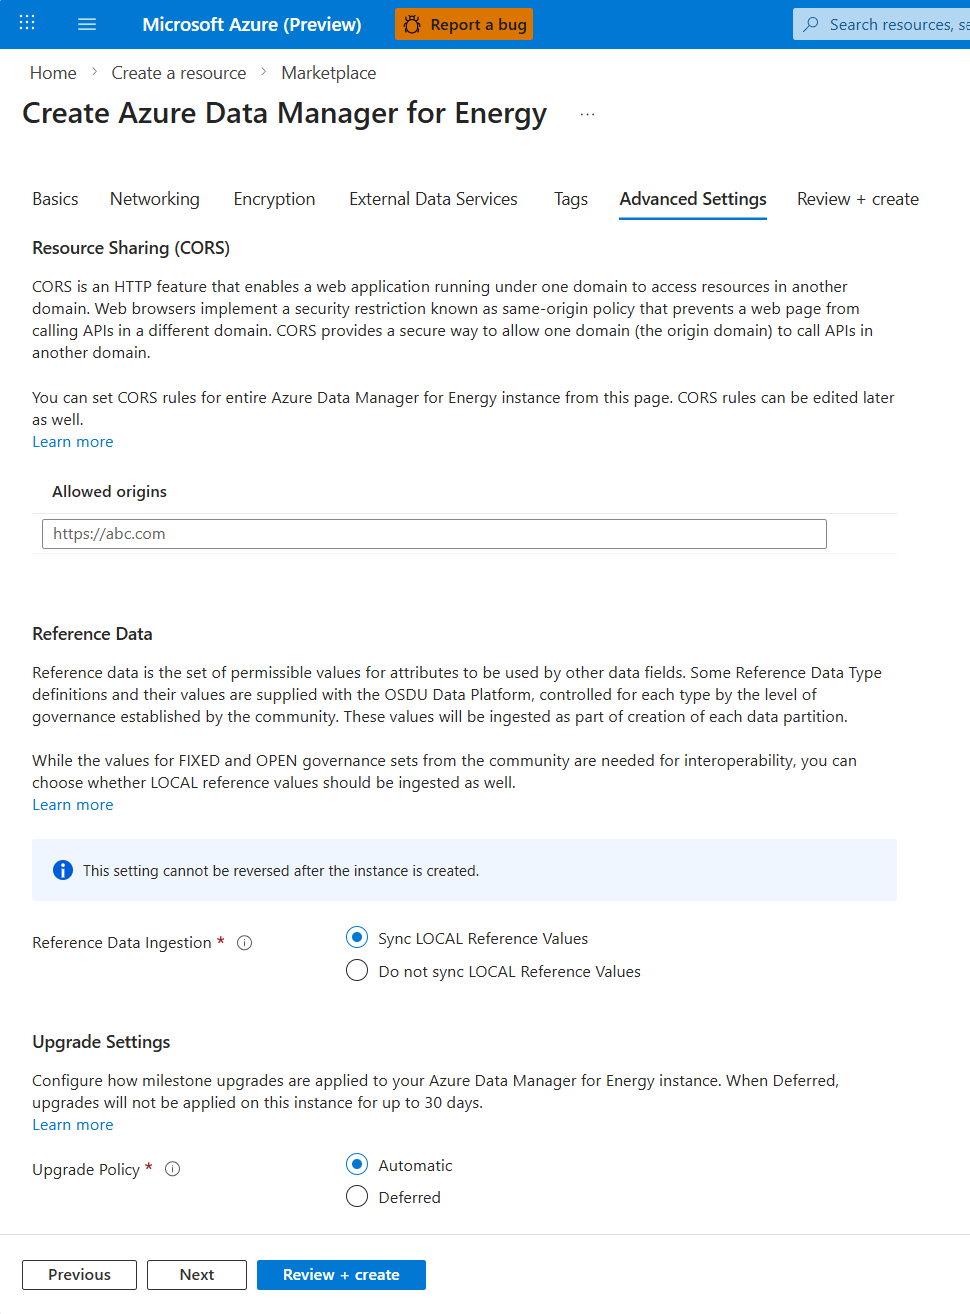The image size is (970, 1314).
Task: Click the Previous button
Action: click(x=79, y=1275)
